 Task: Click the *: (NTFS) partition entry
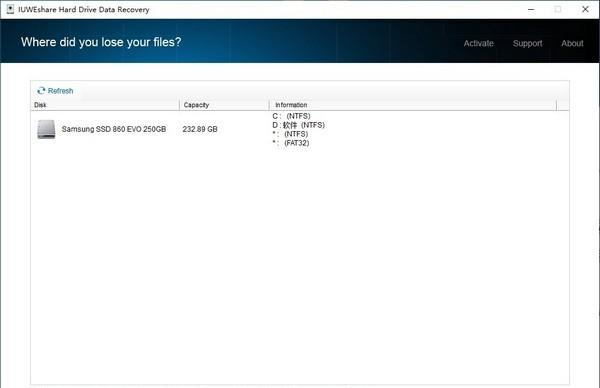coord(290,134)
